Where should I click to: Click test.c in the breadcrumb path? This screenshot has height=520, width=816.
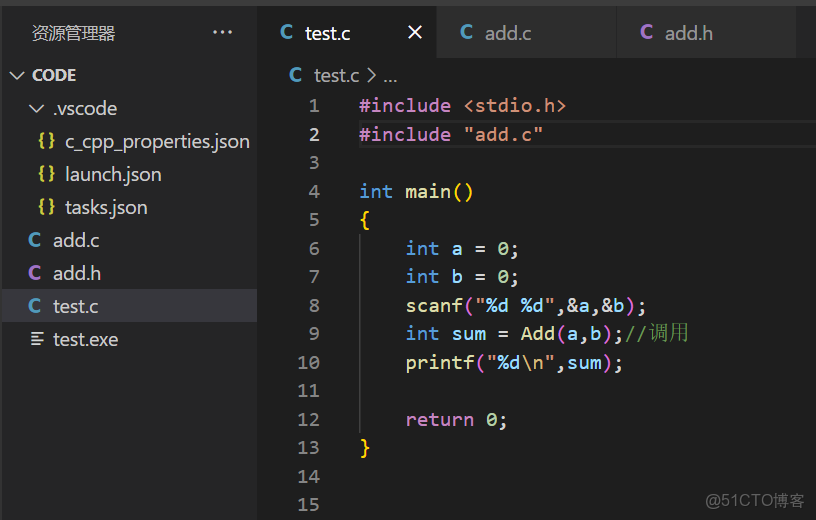[336, 75]
